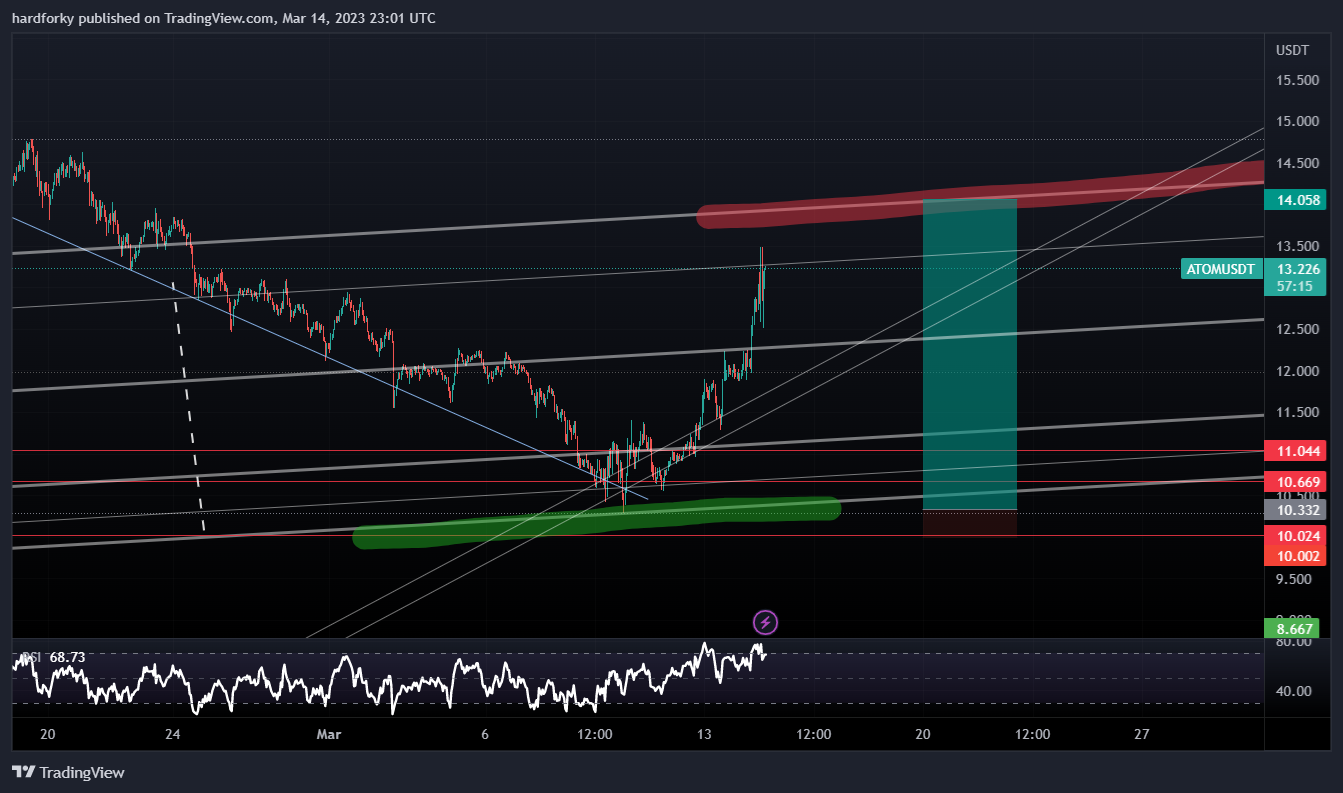Click the 10.332 gray price label

(x=1296, y=510)
